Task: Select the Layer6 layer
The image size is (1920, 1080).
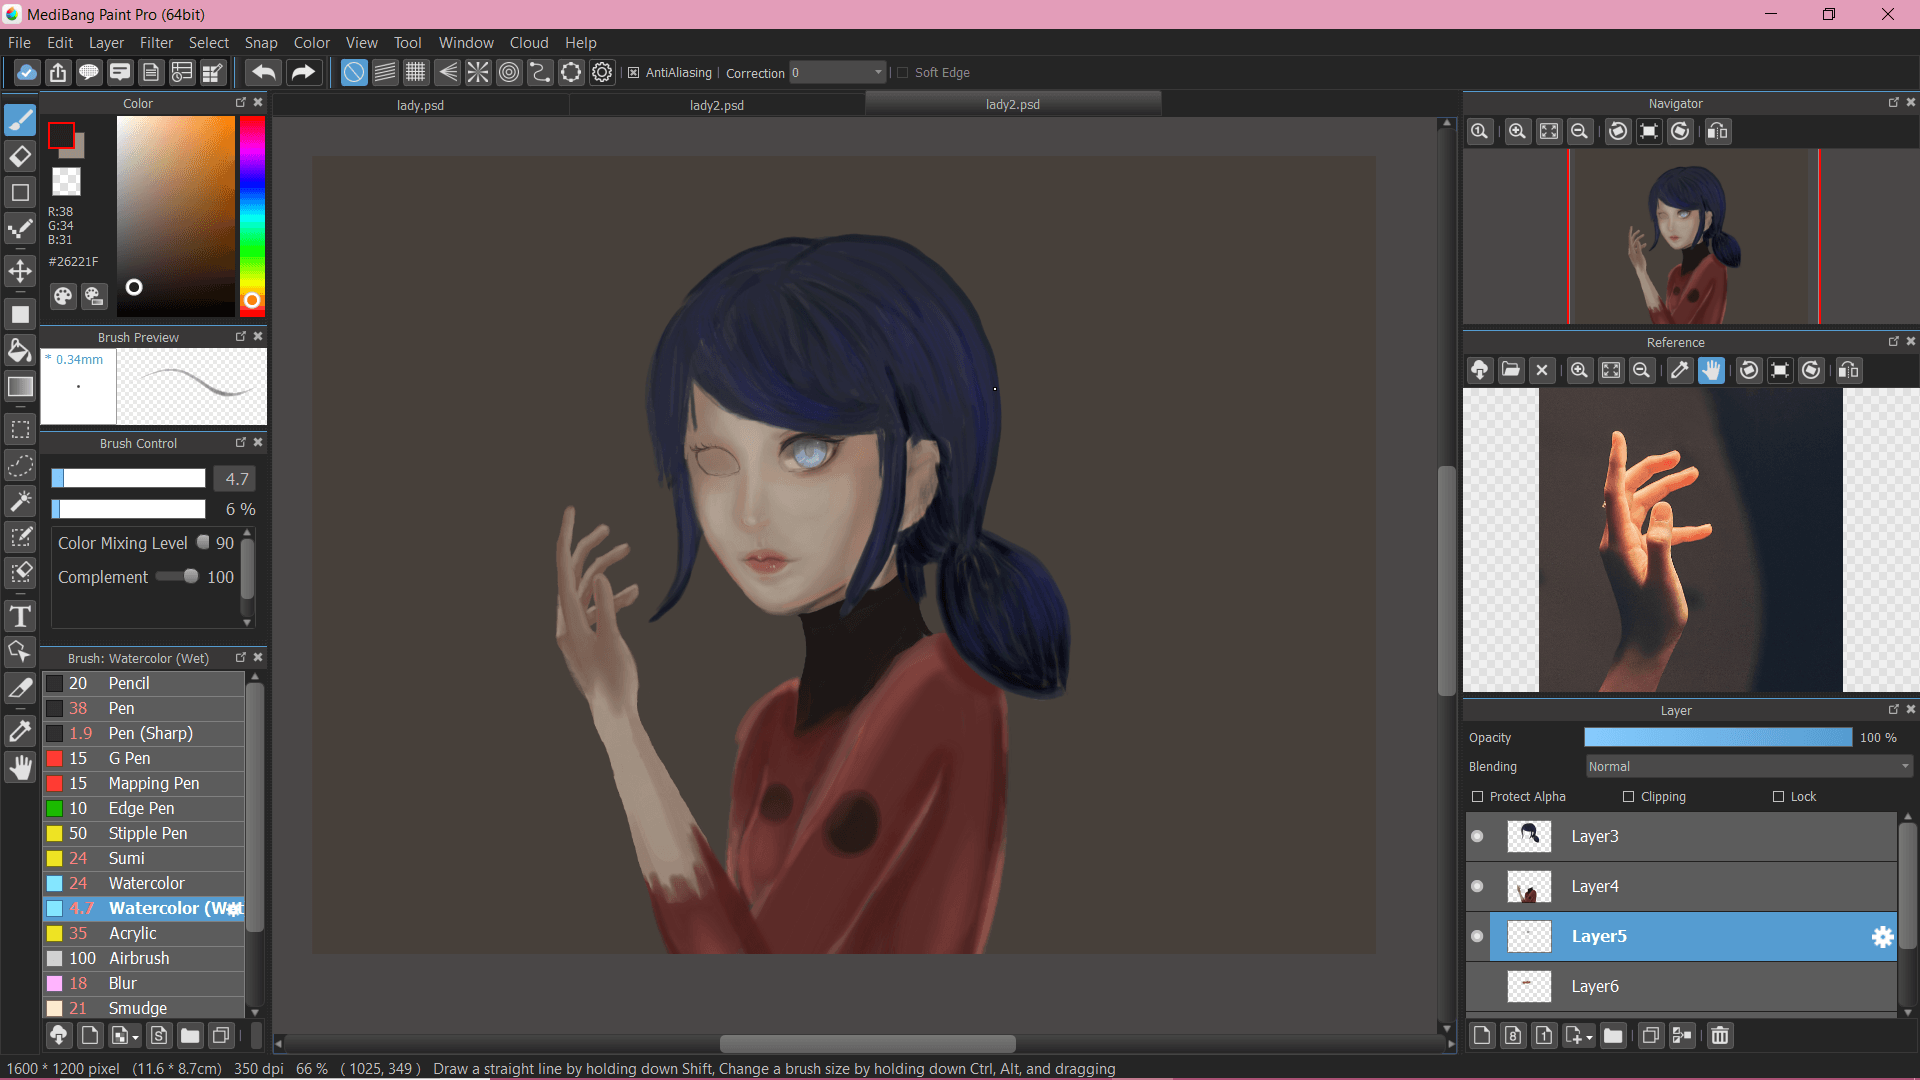Action: click(x=1682, y=986)
